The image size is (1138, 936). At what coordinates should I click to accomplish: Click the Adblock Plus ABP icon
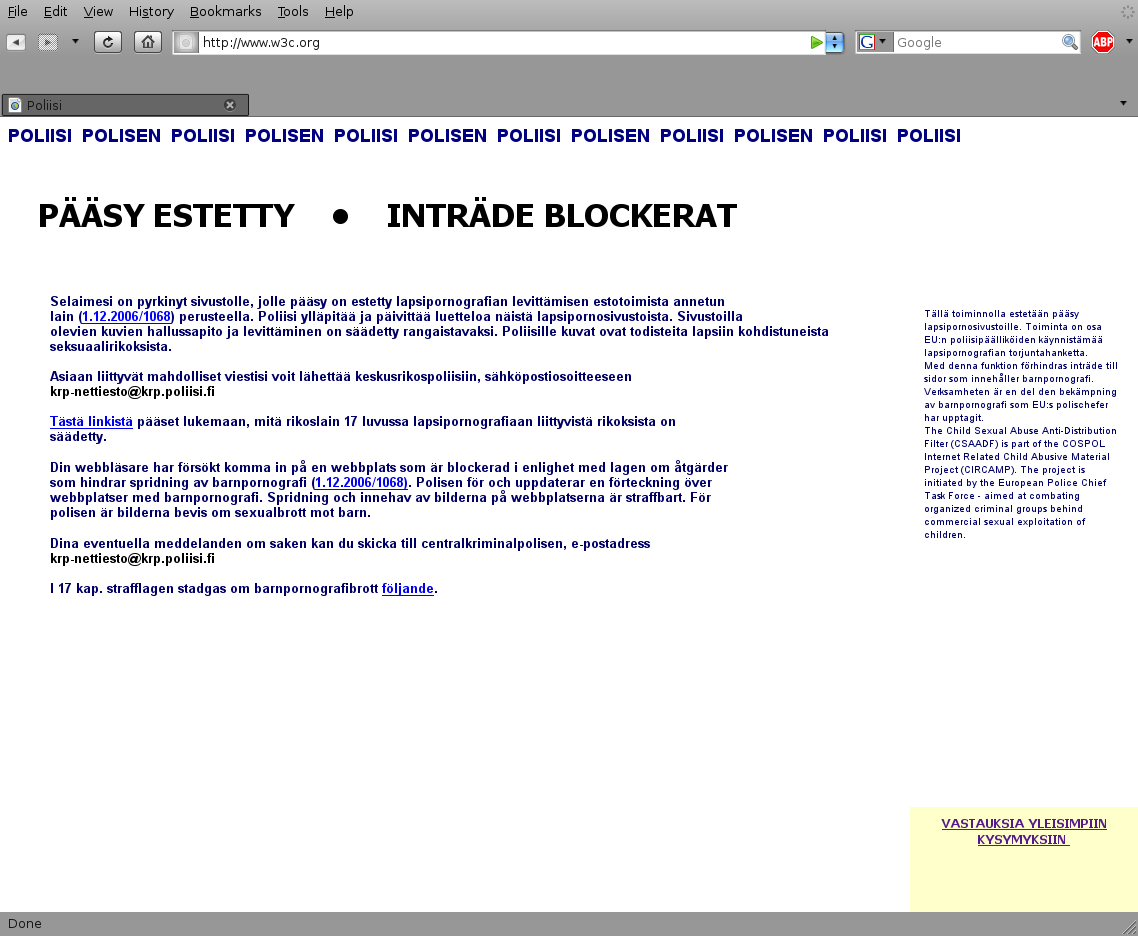[x=1102, y=42]
